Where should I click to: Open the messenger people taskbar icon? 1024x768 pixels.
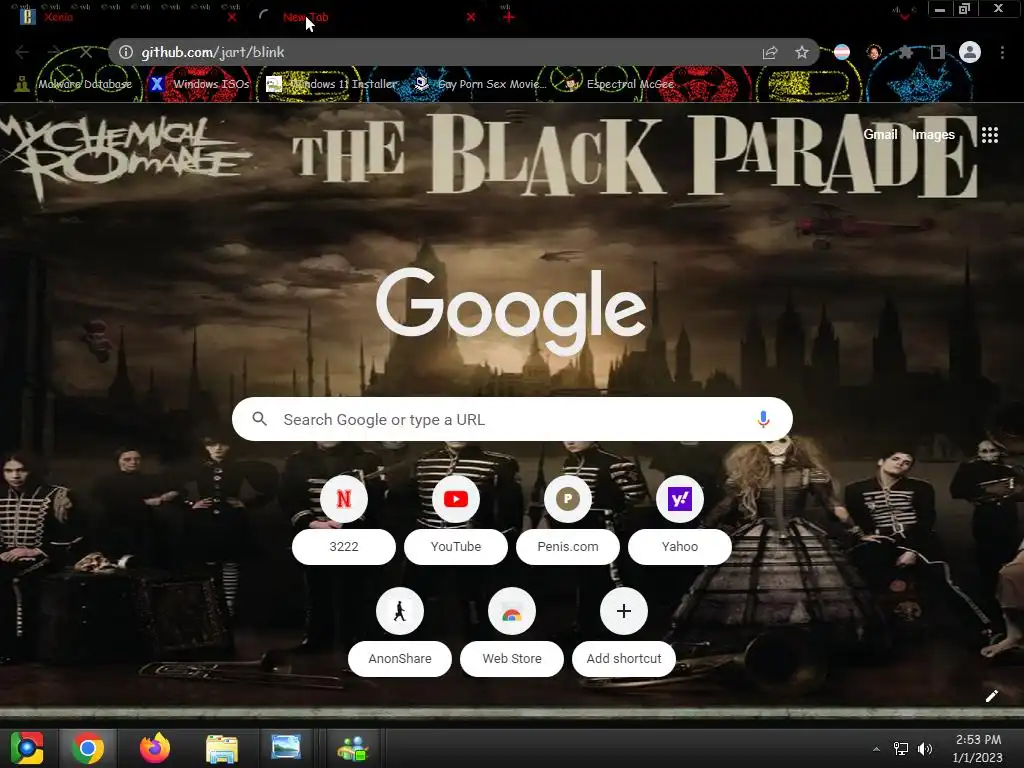pos(353,748)
